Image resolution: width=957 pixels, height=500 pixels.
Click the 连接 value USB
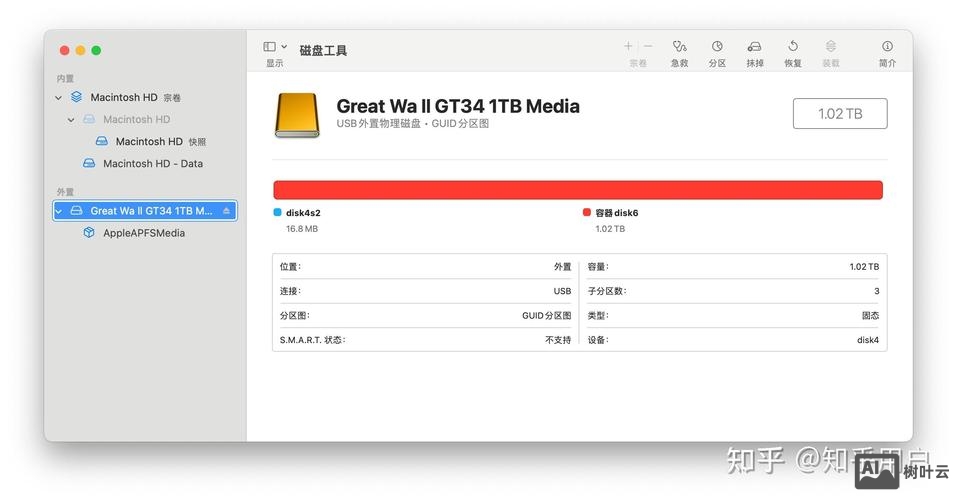point(563,291)
